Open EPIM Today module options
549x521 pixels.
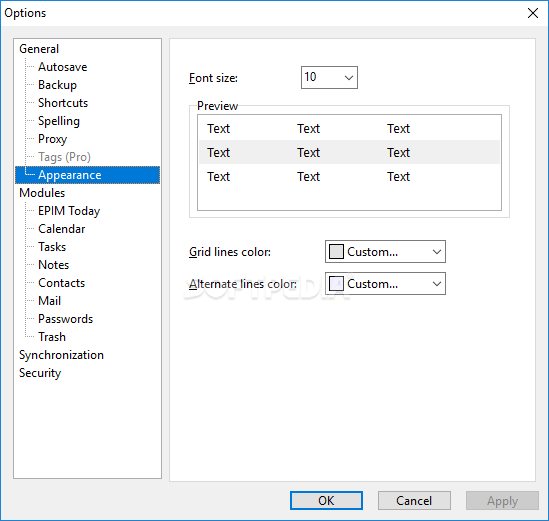click(x=69, y=211)
